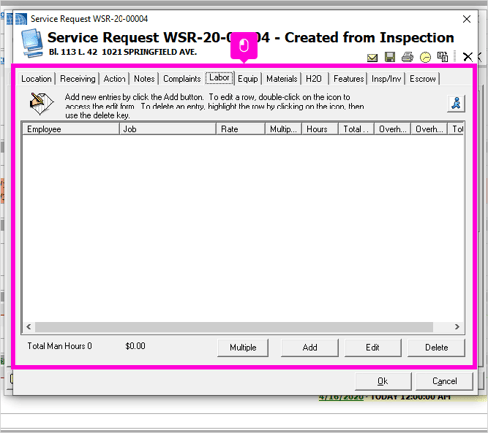Viewport: 488px width, 433px height.
Task: Switch to the Equip tab
Action: tap(248, 79)
